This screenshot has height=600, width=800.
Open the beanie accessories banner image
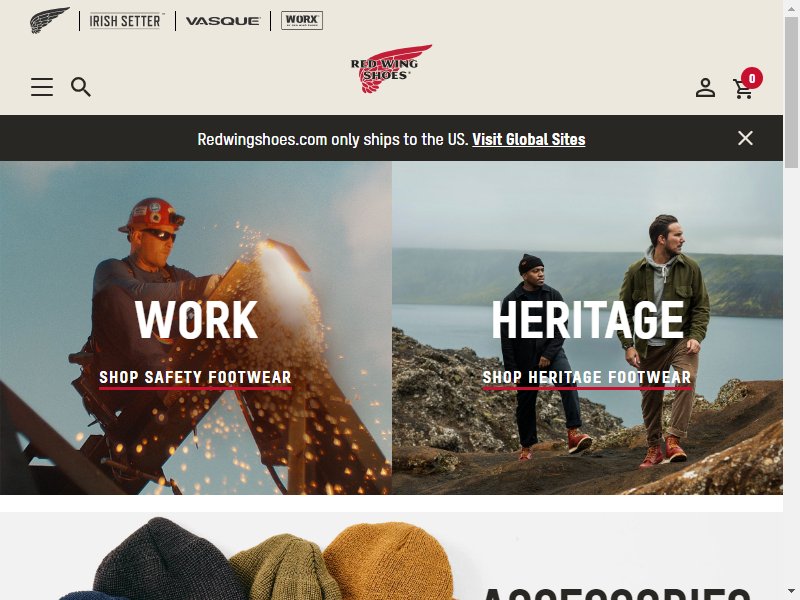click(391, 556)
